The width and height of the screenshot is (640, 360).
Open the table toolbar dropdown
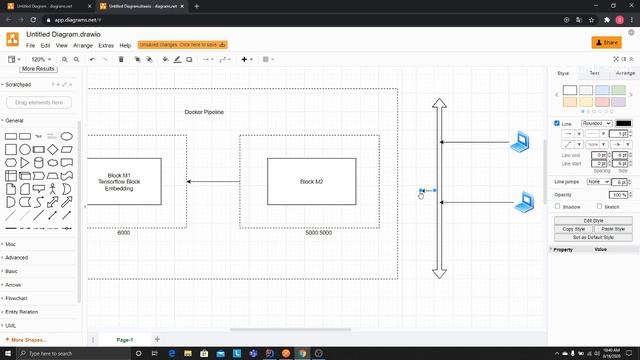(x=268, y=60)
